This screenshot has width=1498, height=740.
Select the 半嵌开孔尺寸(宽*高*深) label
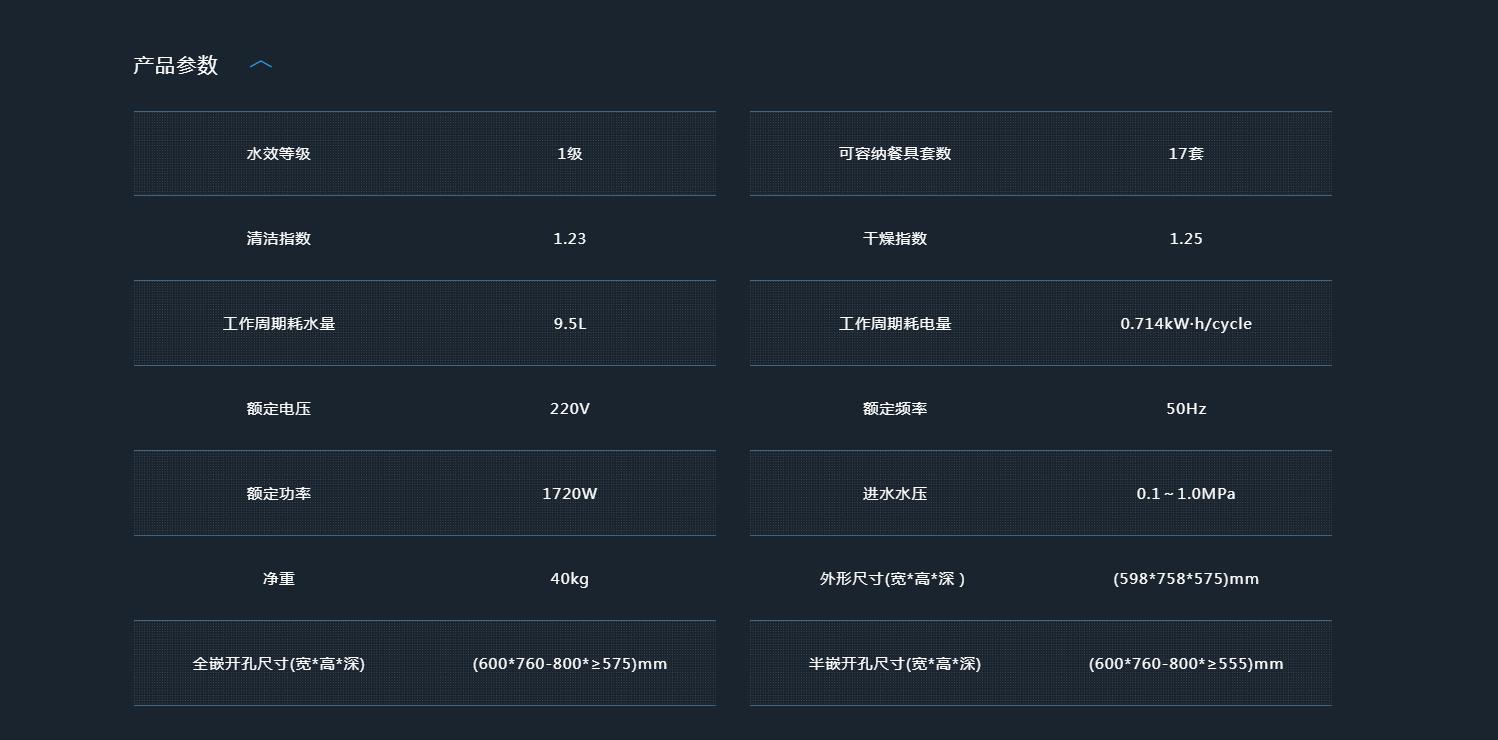pos(895,664)
